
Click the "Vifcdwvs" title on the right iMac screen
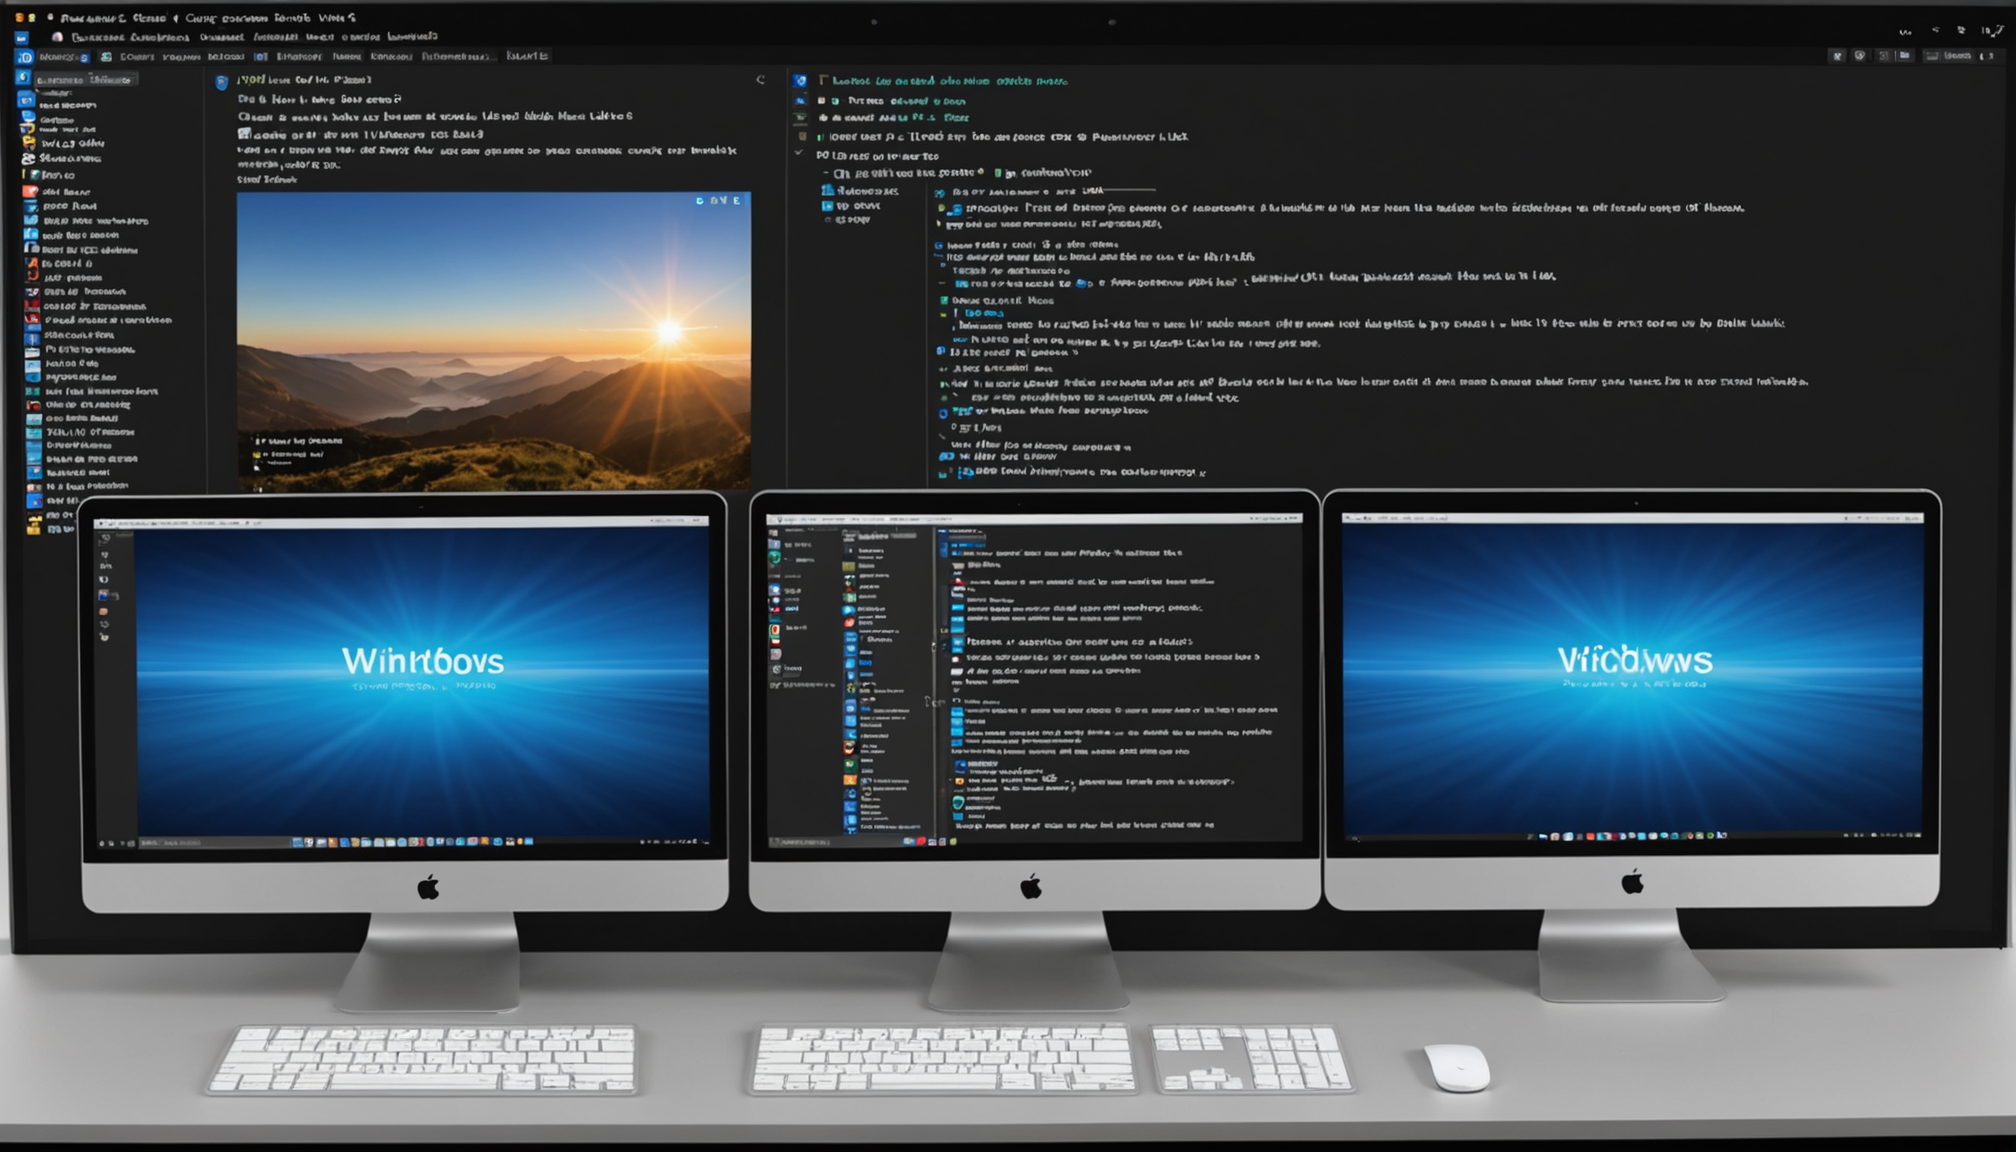tap(1635, 660)
